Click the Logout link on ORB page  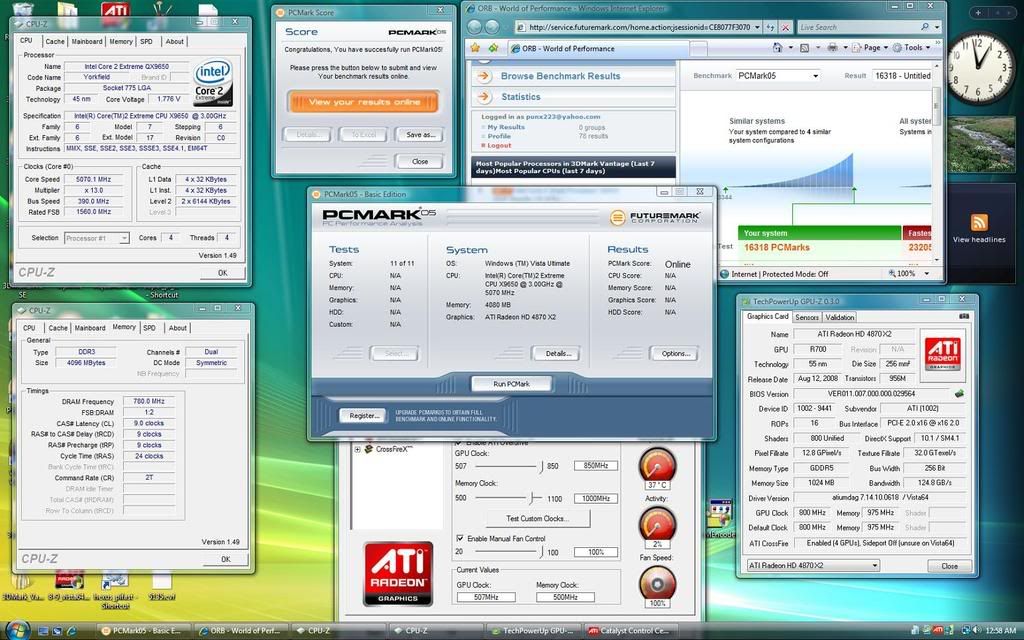pos(499,145)
